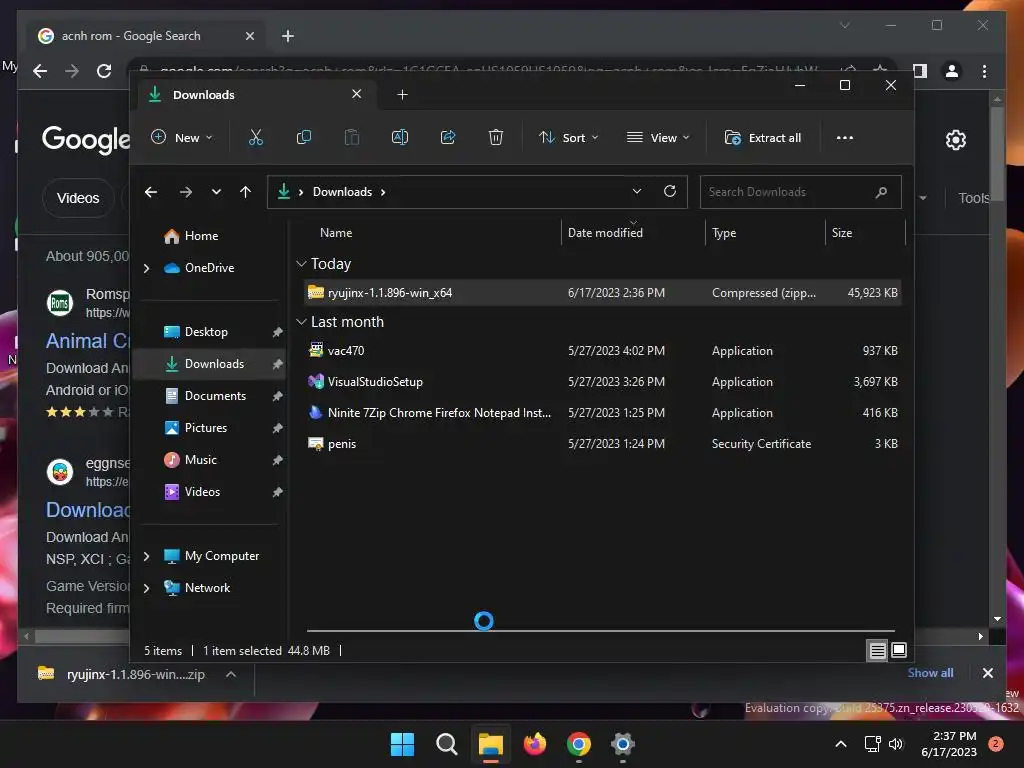Select the vac470 application file
The height and width of the screenshot is (768, 1024).
(x=603, y=351)
